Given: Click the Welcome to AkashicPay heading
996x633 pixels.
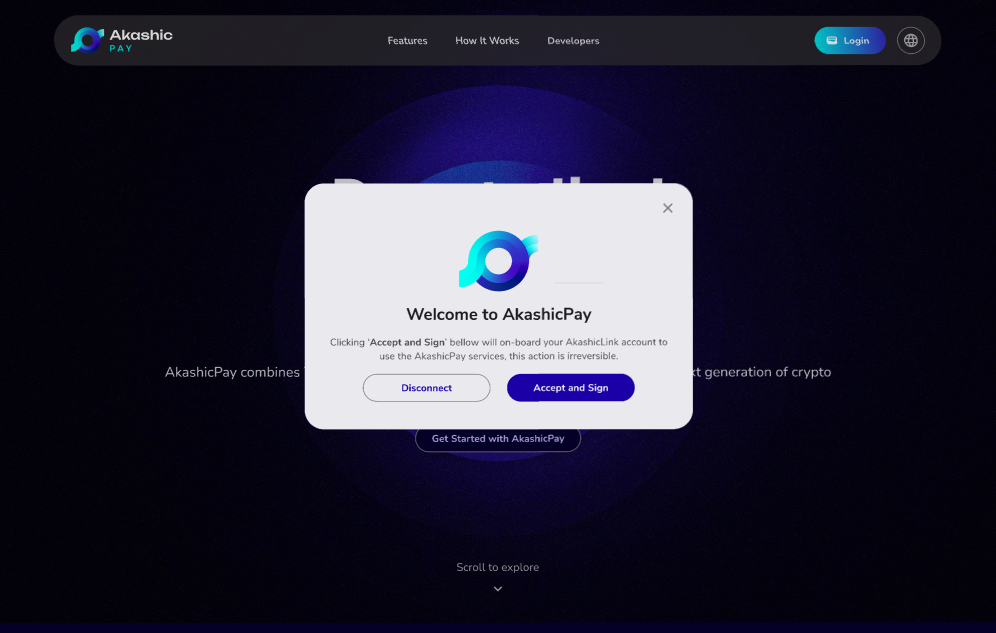Looking at the screenshot, I should click(499, 314).
